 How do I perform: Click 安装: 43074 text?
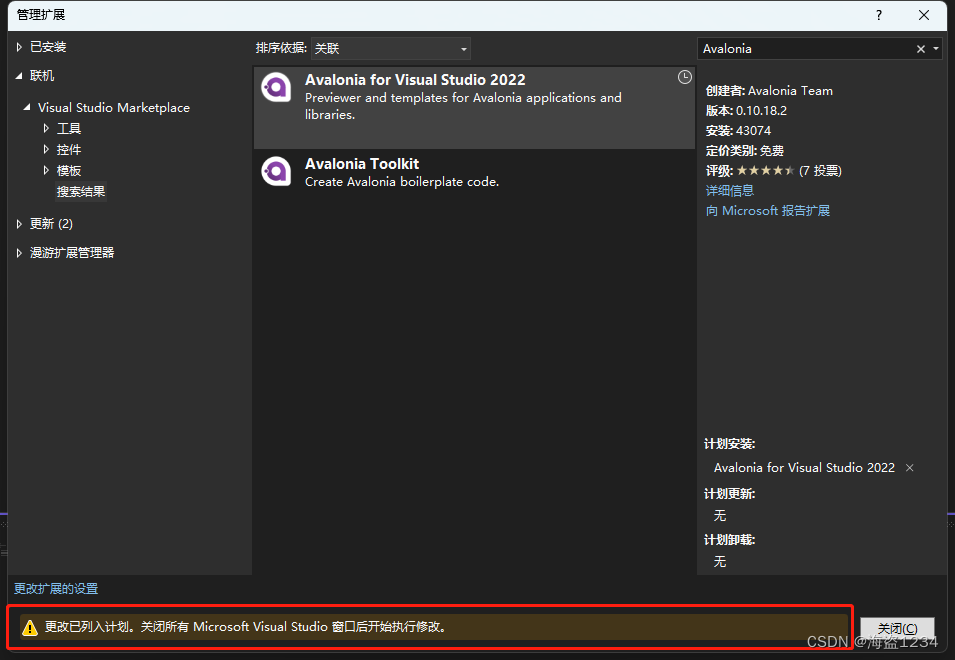point(738,131)
